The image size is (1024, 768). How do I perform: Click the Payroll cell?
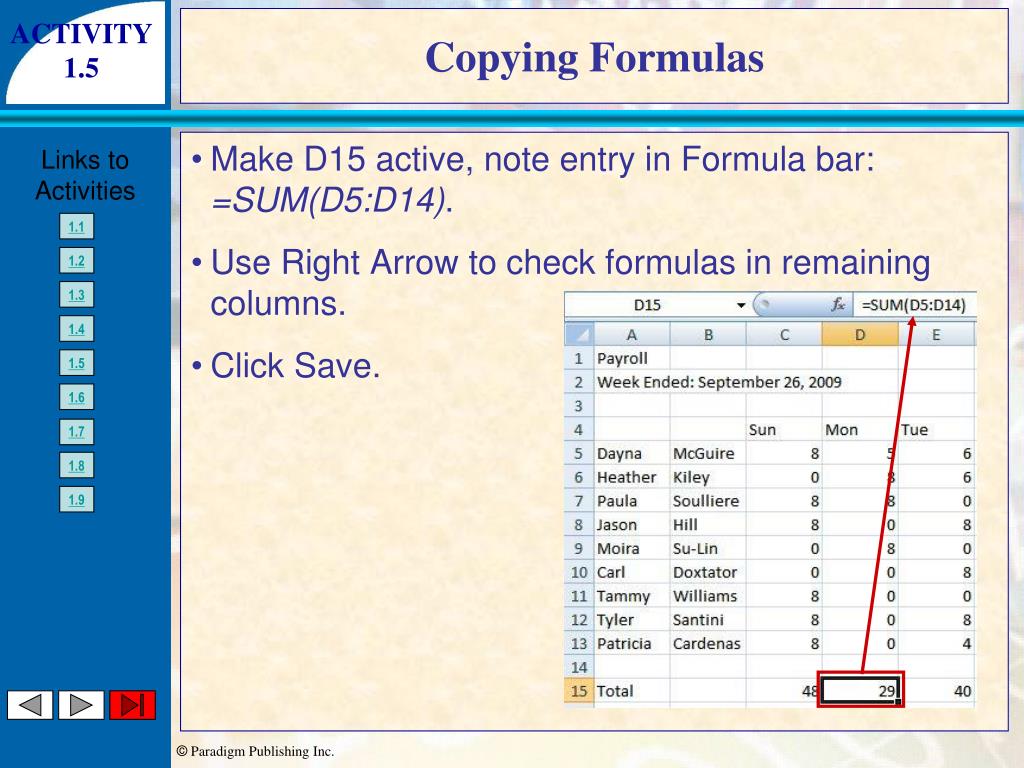[632, 359]
